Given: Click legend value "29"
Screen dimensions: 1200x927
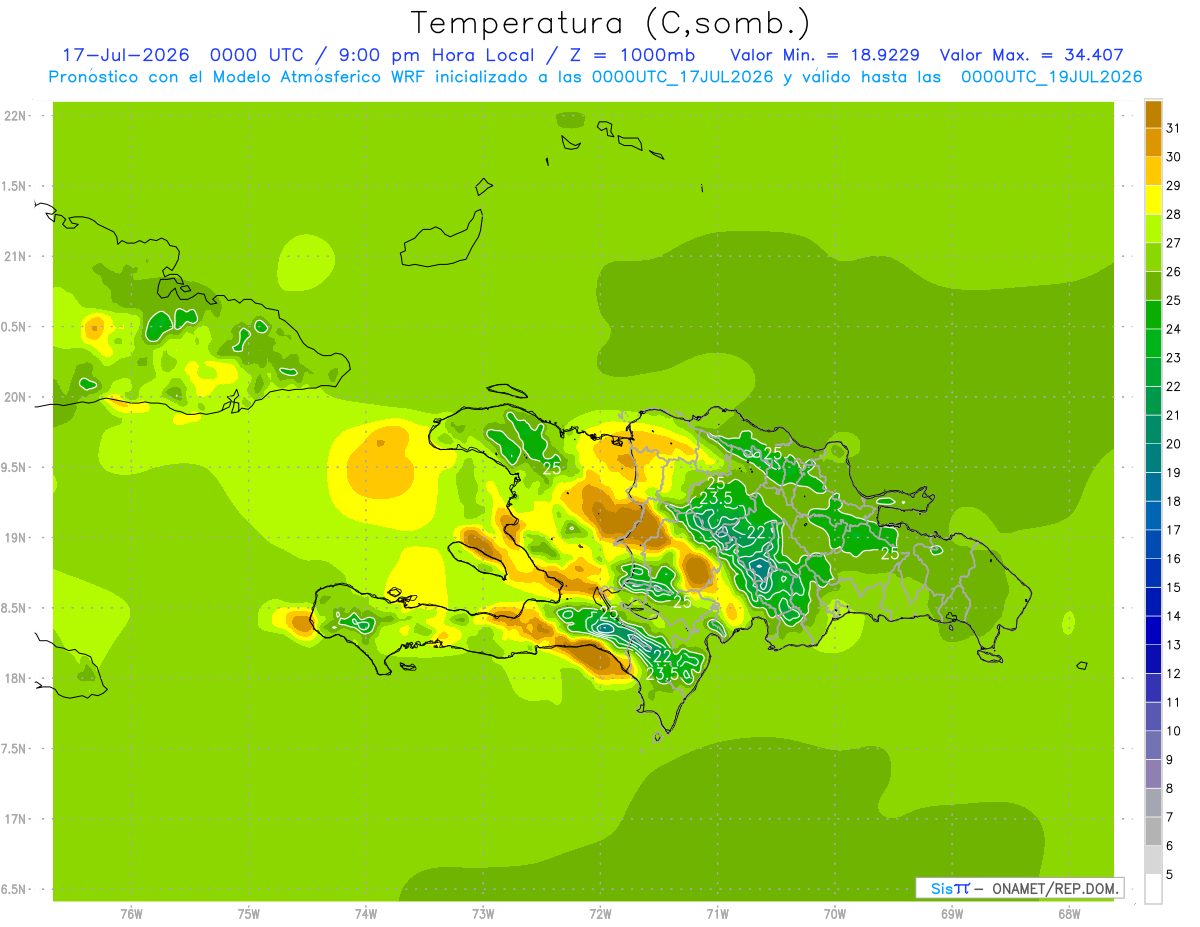Looking at the screenshot, I should click(x=1174, y=186).
